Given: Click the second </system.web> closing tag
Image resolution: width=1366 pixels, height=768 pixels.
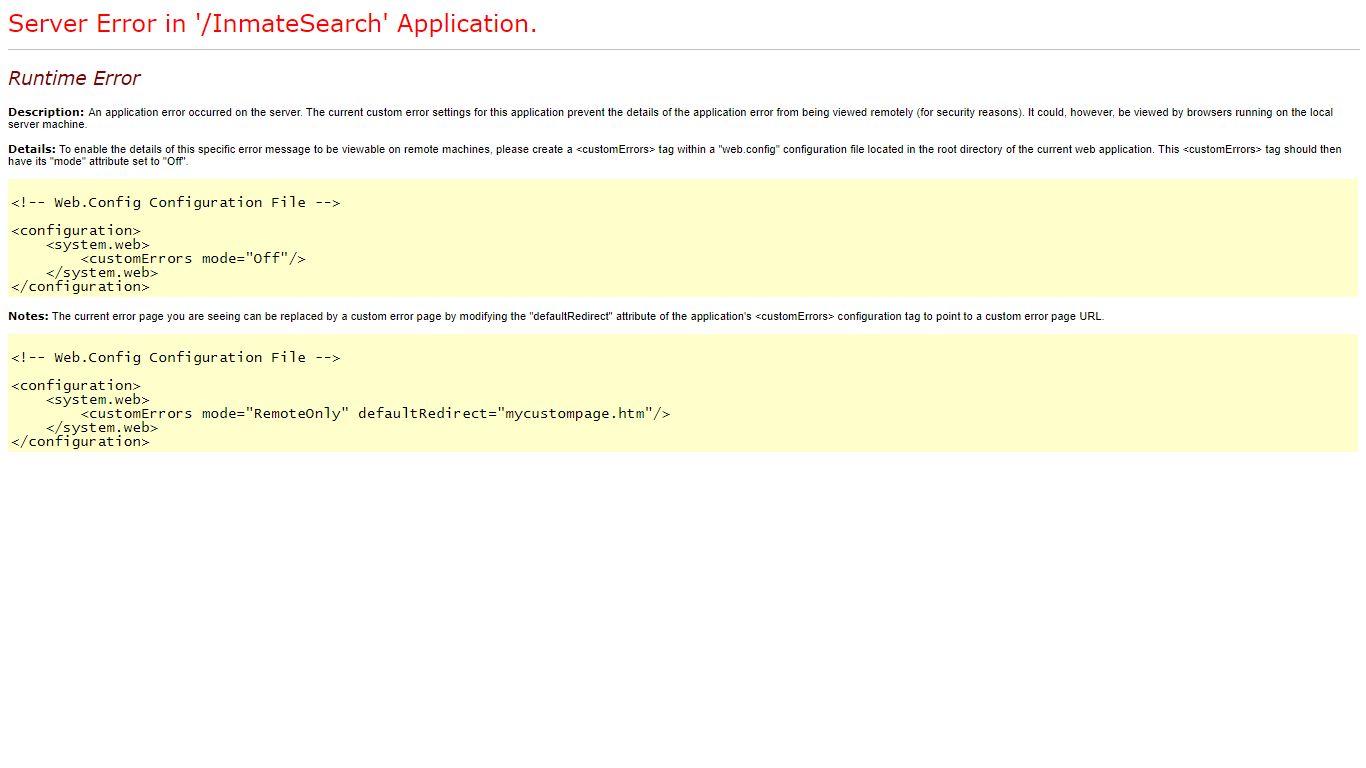Looking at the screenshot, I should 102,427.
